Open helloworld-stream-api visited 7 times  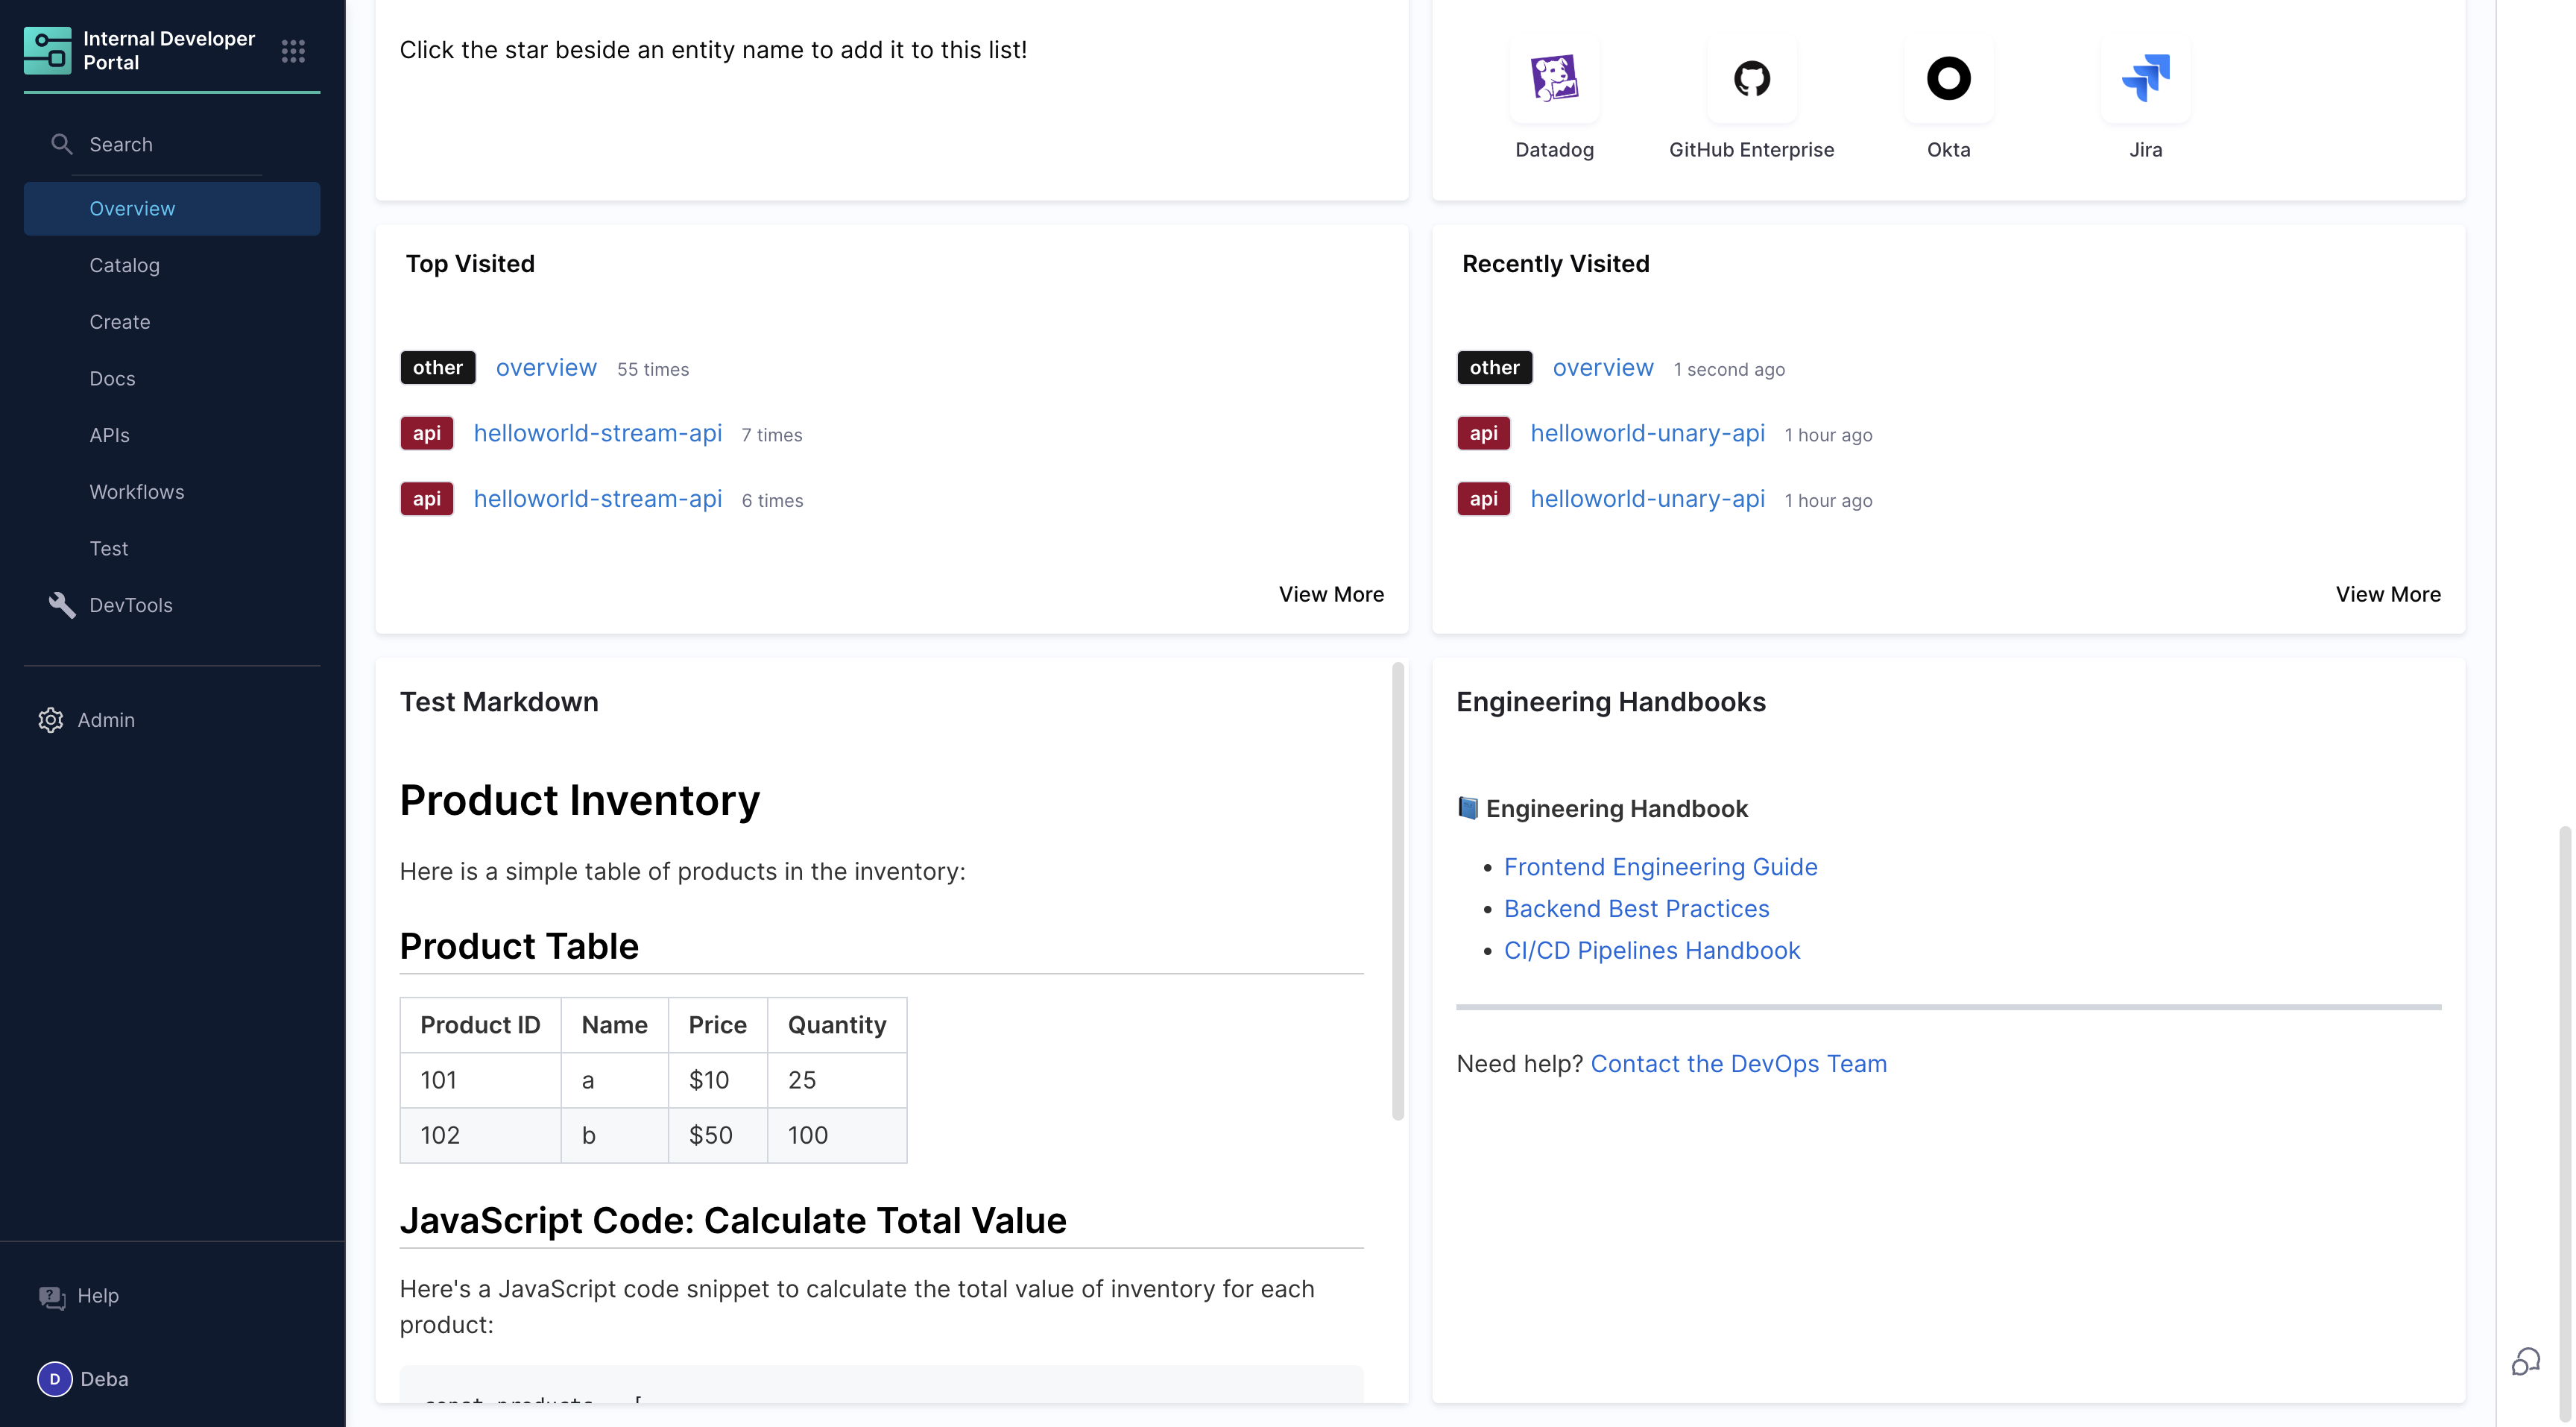tap(597, 433)
